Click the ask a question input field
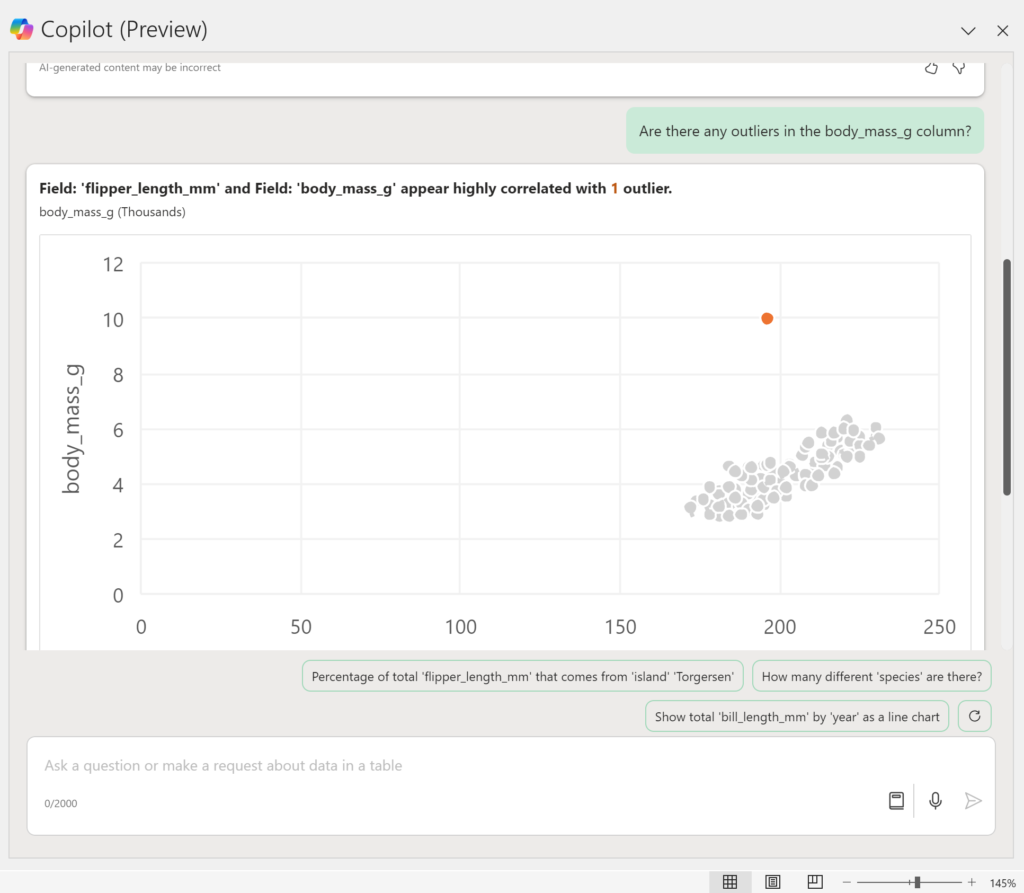 [450, 766]
